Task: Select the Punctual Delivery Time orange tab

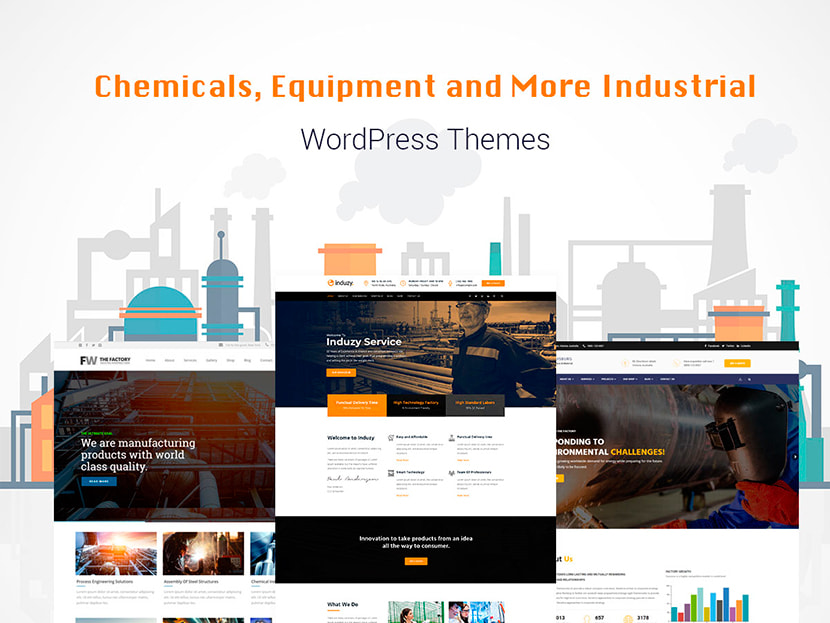Action: click(357, 405)
